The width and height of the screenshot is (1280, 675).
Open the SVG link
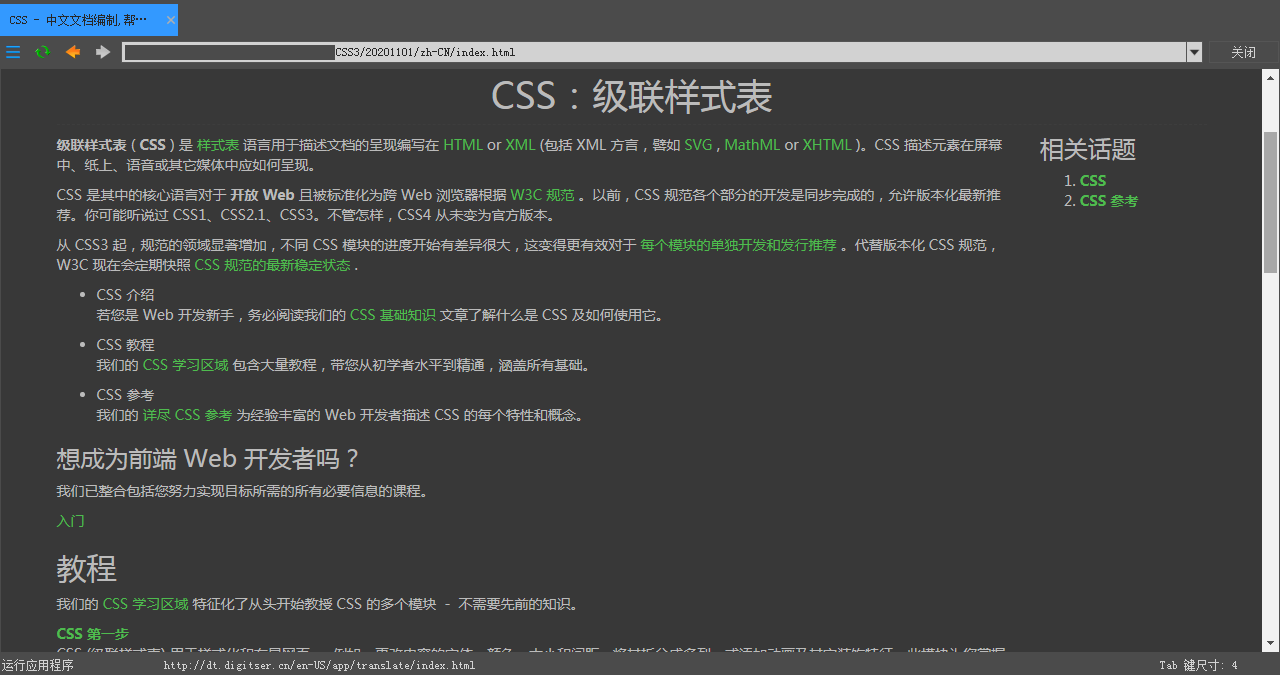698,144
